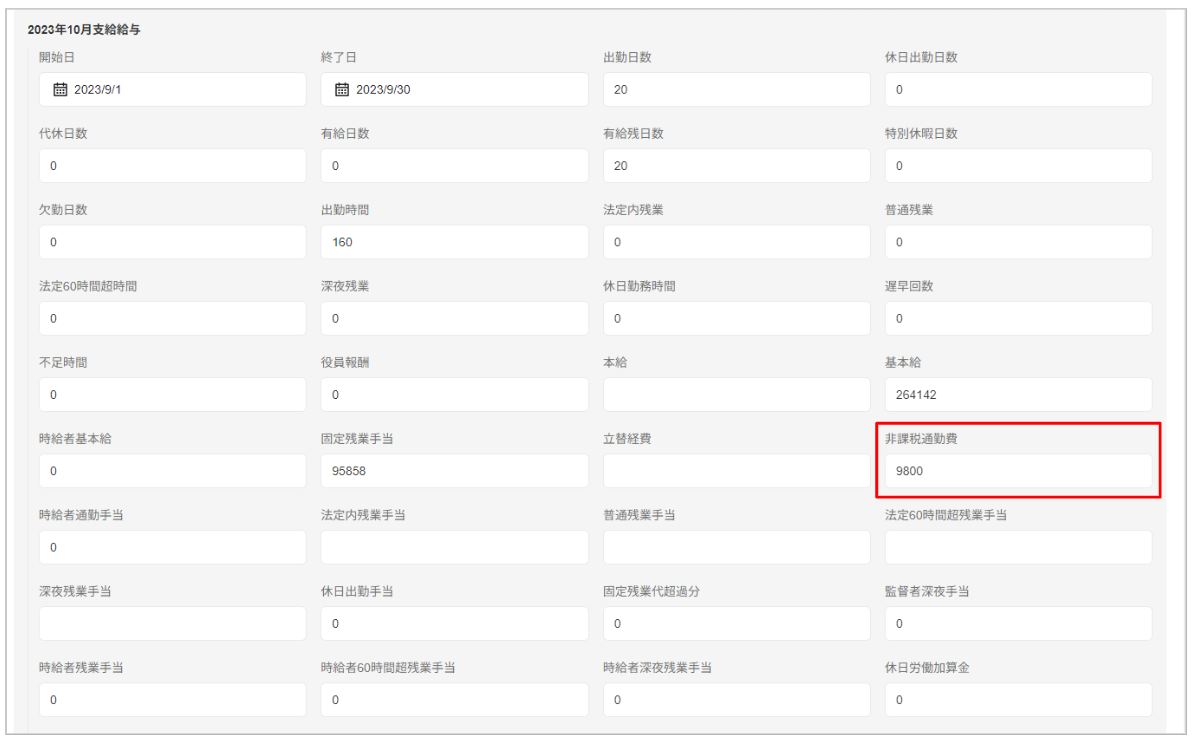Screen dimensions: 1196x745
Task: Focus the 遅早回数 input field
Action: coord(1018,319)
